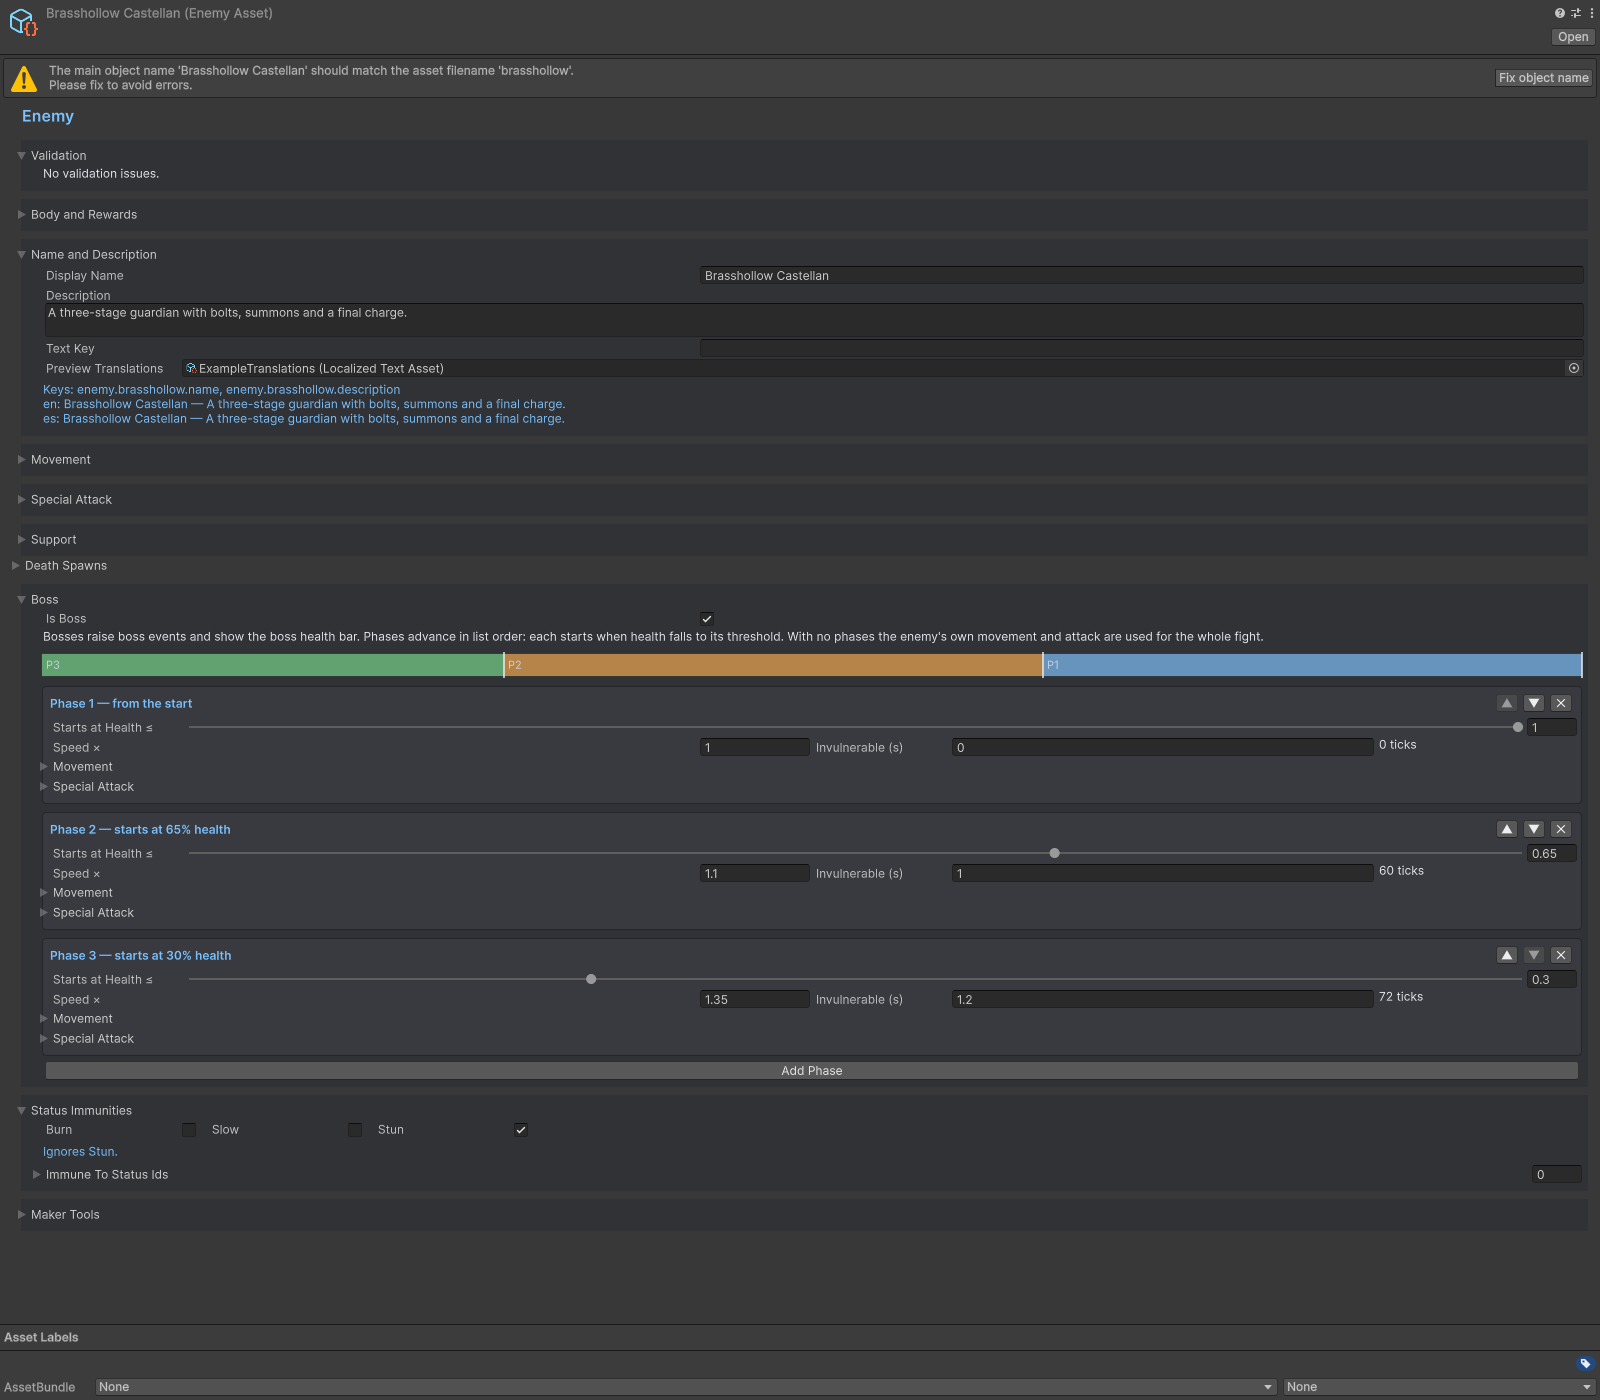Move Phase 3 up with arrow icon
Image resolution: width=1600 pixels, height=1400 pixels.
point(1507,955)
